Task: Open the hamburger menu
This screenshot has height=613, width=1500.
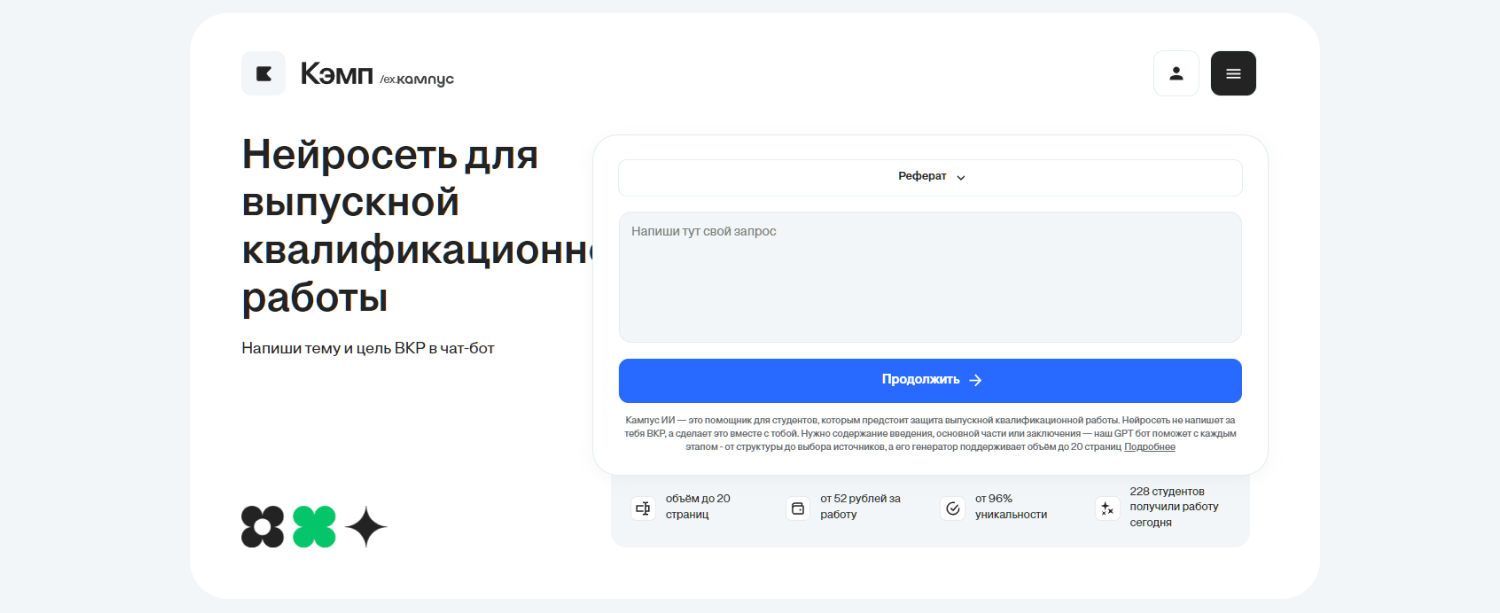Action: pyautogui.click(x=1233, y=73)
